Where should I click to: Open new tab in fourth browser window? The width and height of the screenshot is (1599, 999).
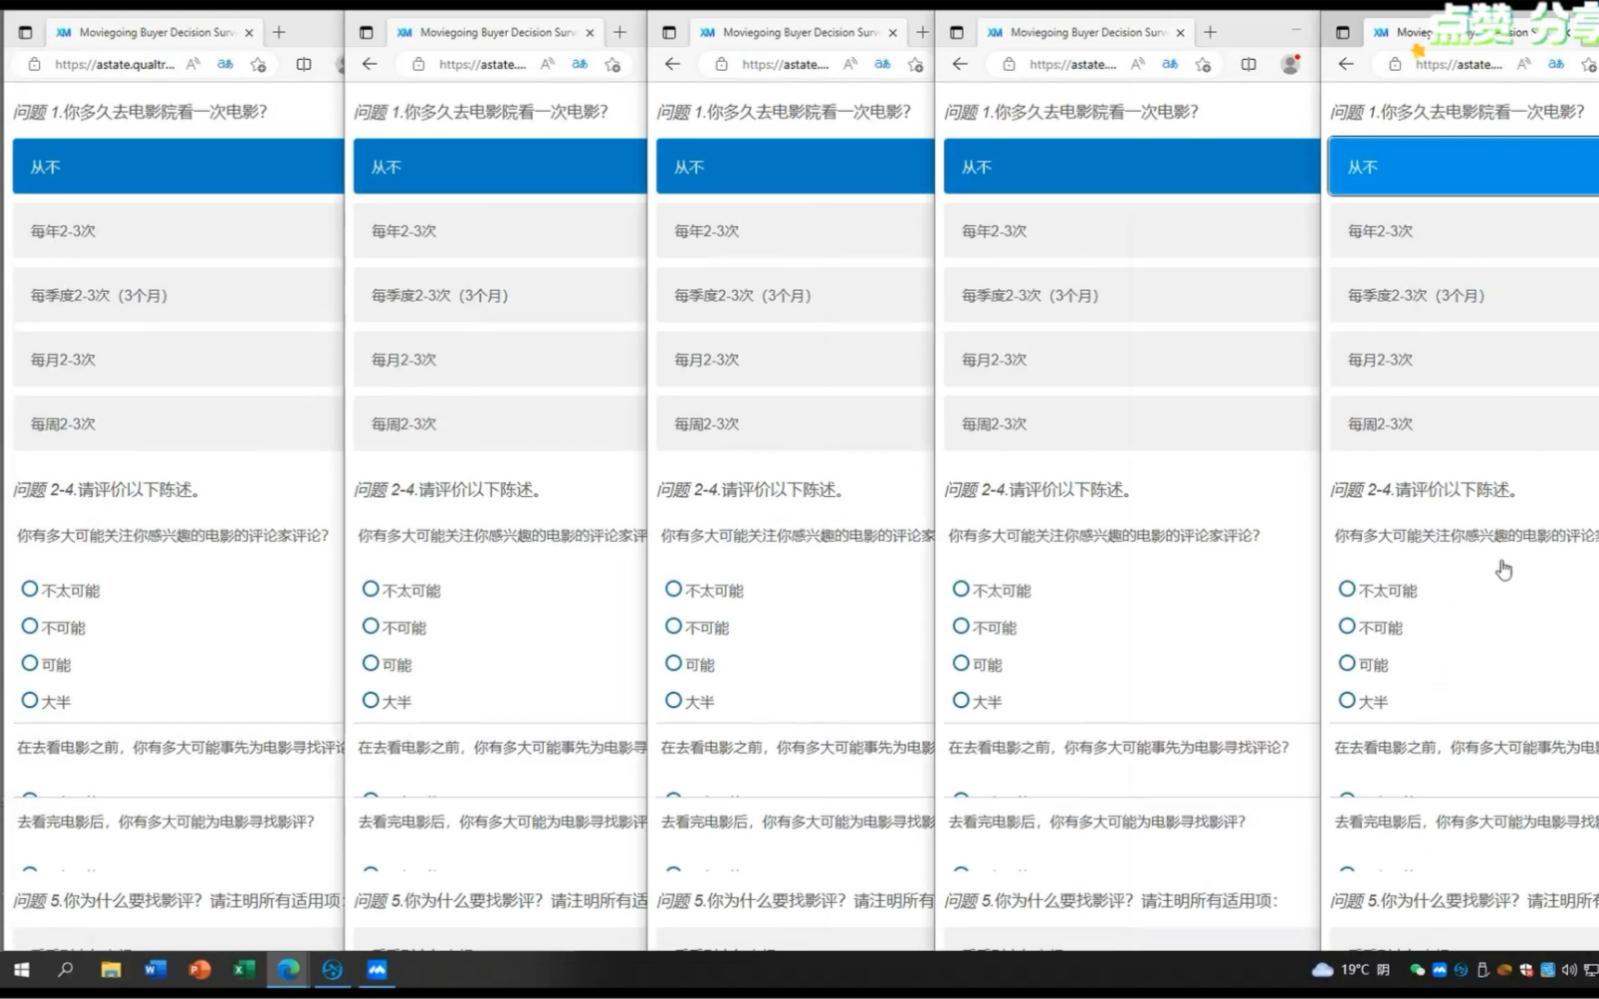click(x=1210, y=32)
